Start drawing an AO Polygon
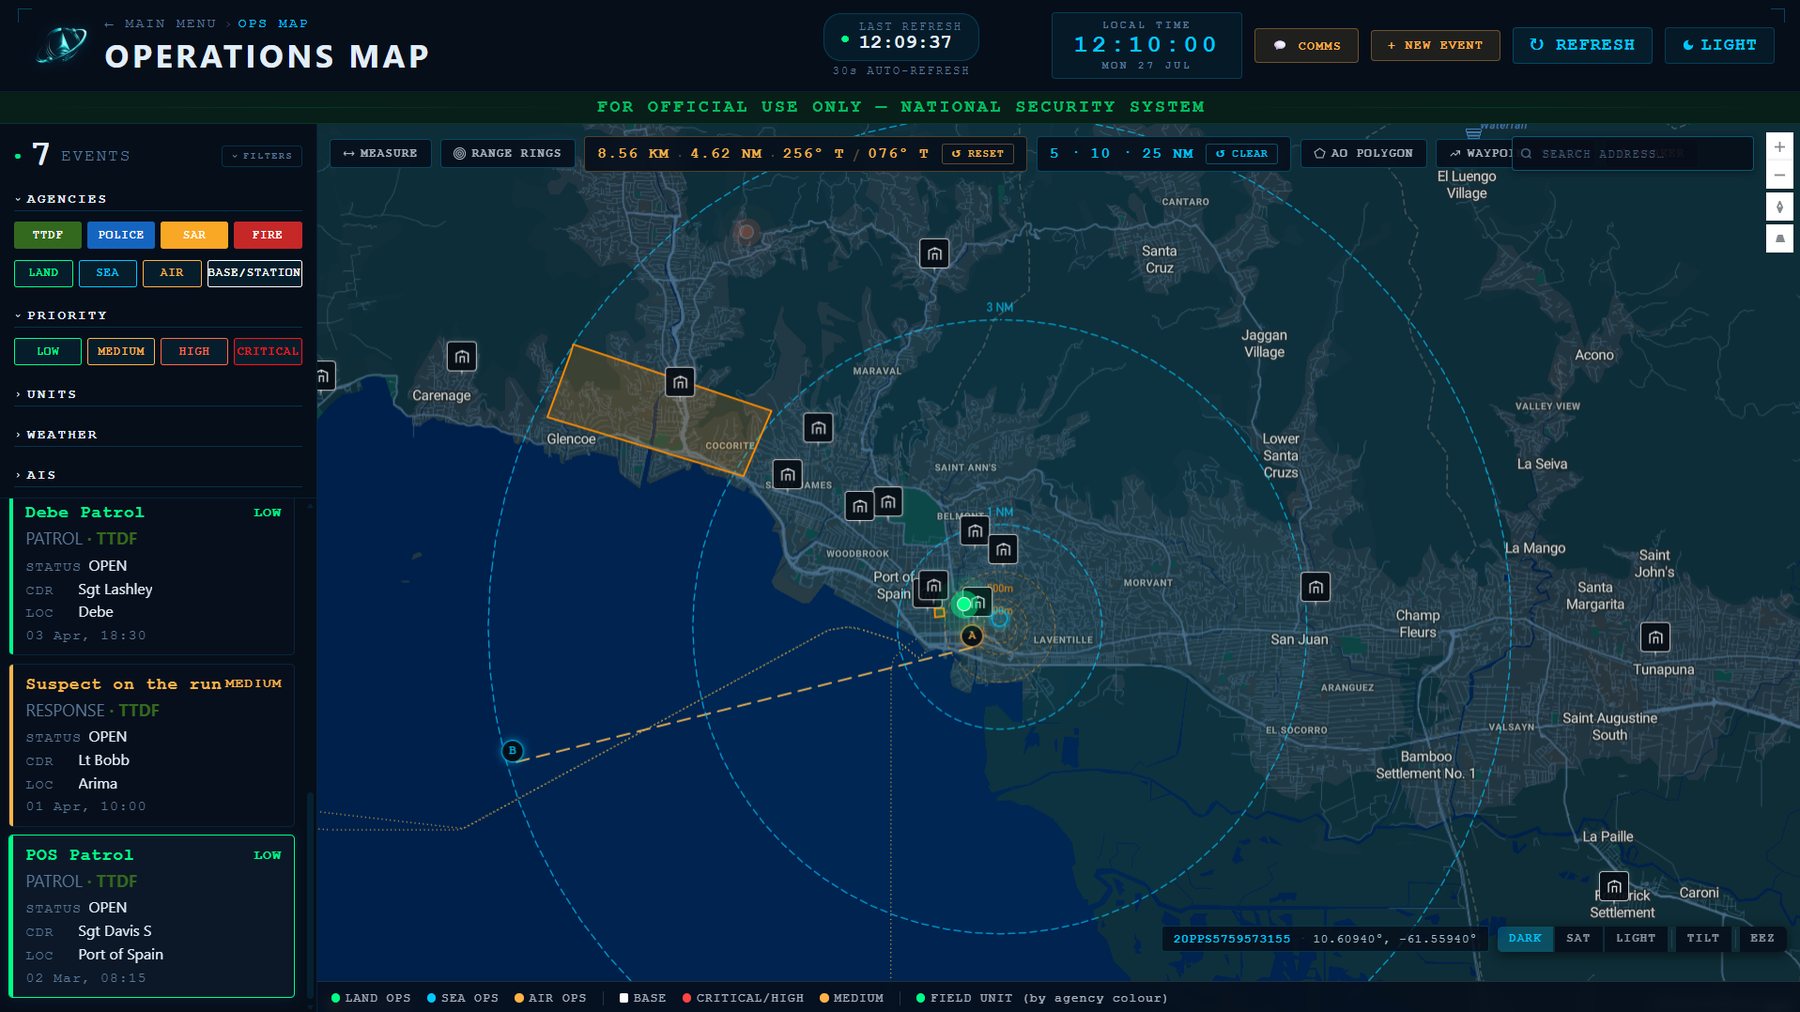 click(1363, 154)
